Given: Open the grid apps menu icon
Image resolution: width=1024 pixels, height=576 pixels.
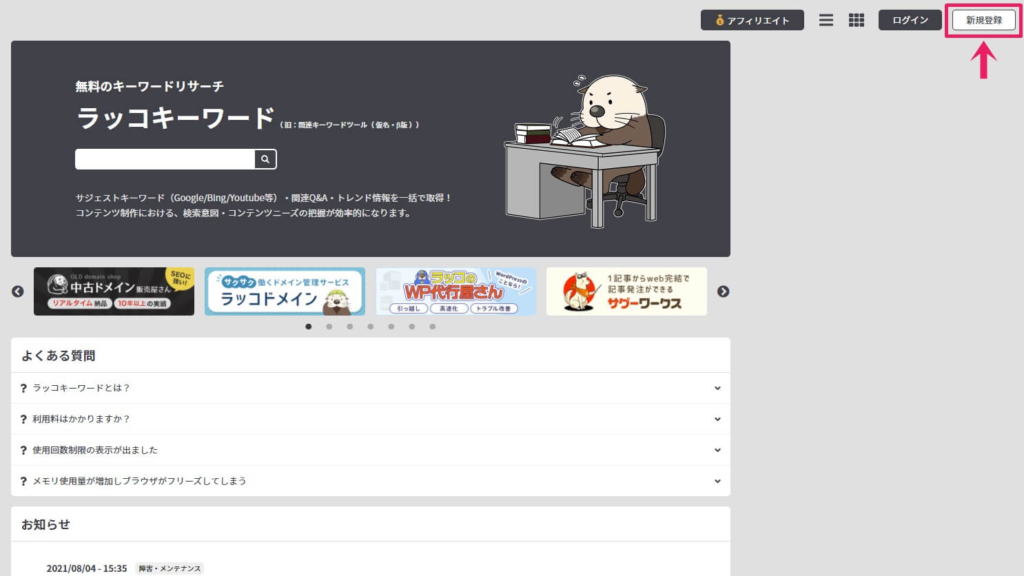Looking at the screenshot, I should [856, 20].
